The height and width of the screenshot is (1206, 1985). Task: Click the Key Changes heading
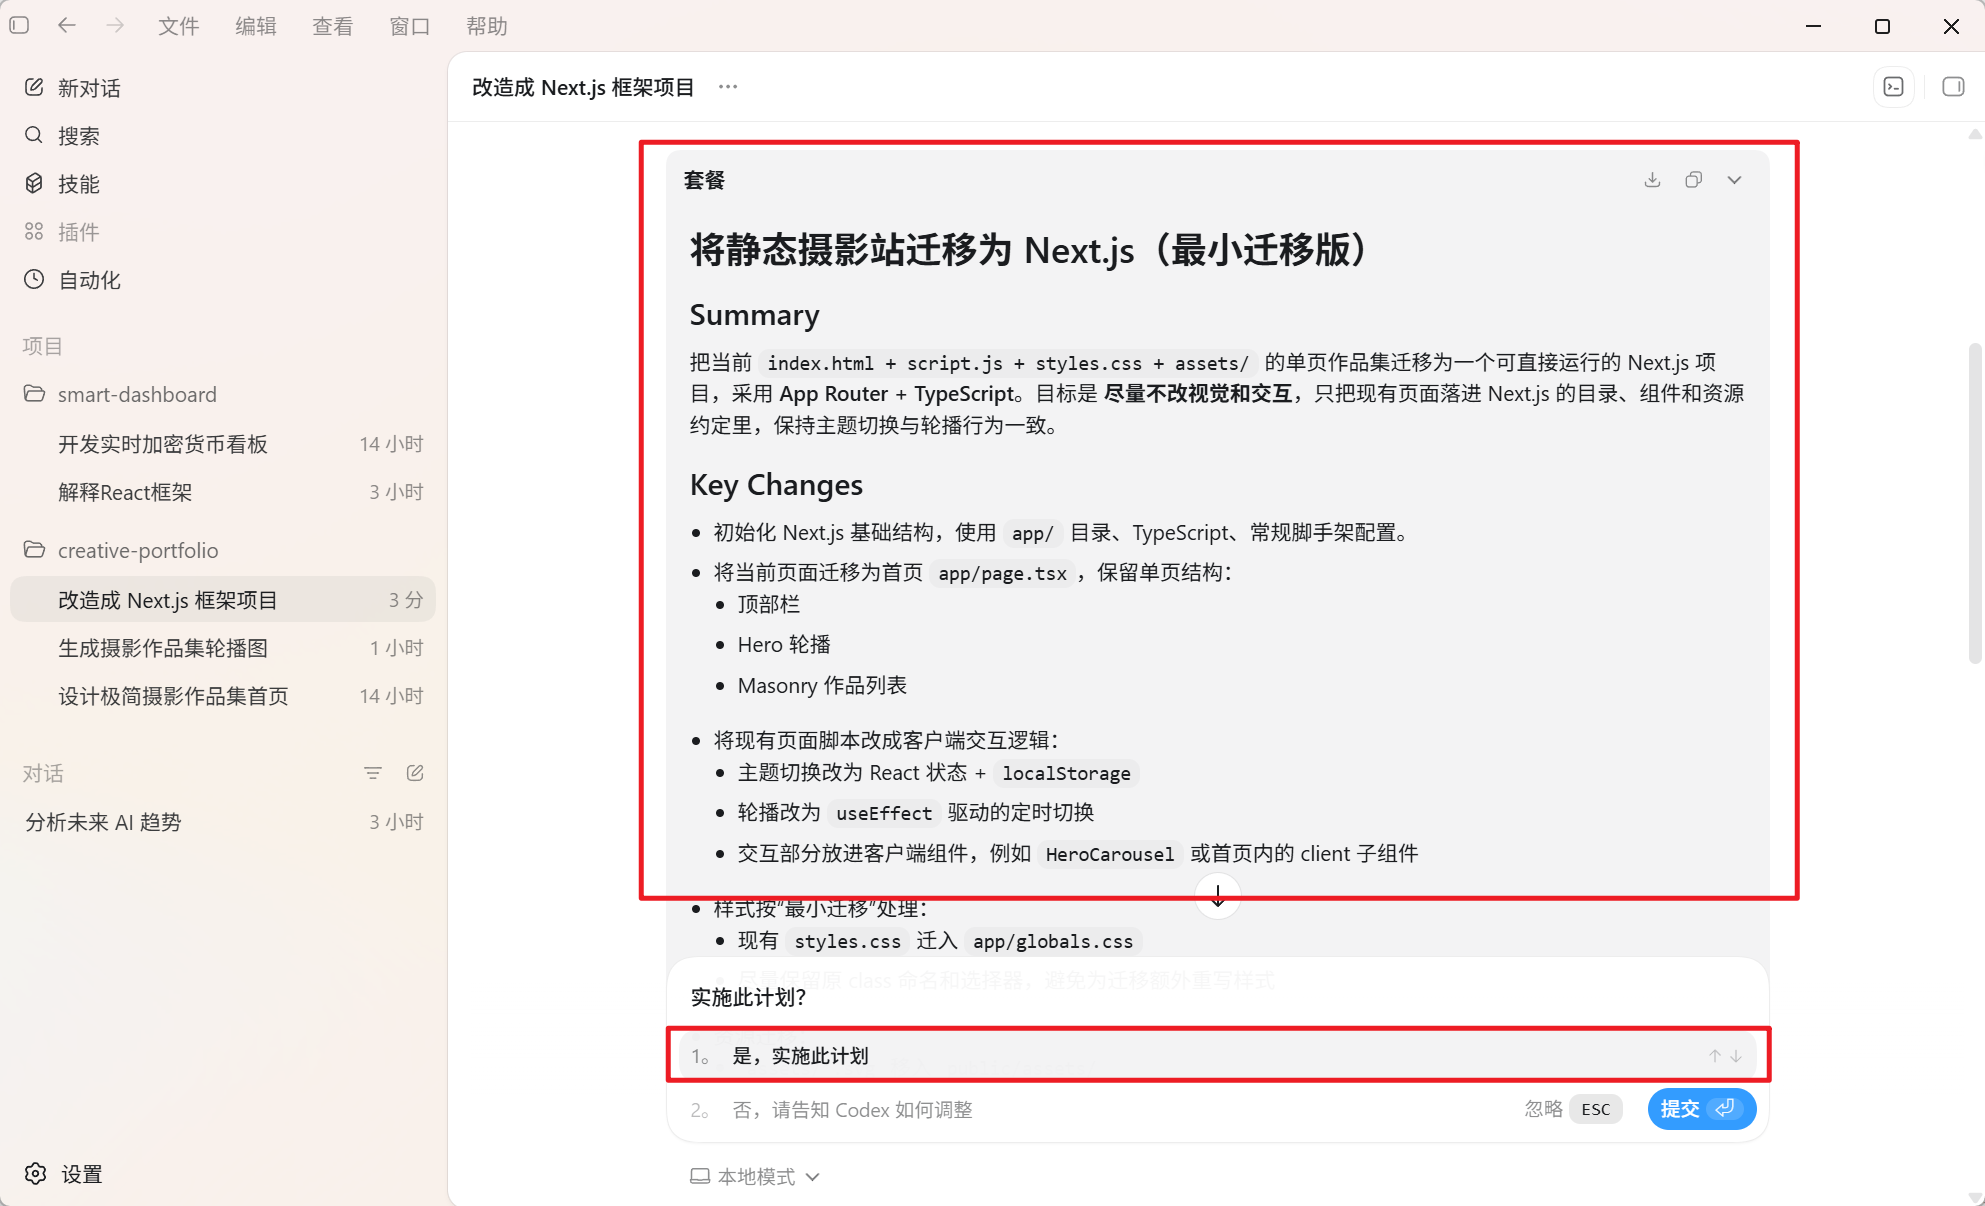click(x=776, y=485)
